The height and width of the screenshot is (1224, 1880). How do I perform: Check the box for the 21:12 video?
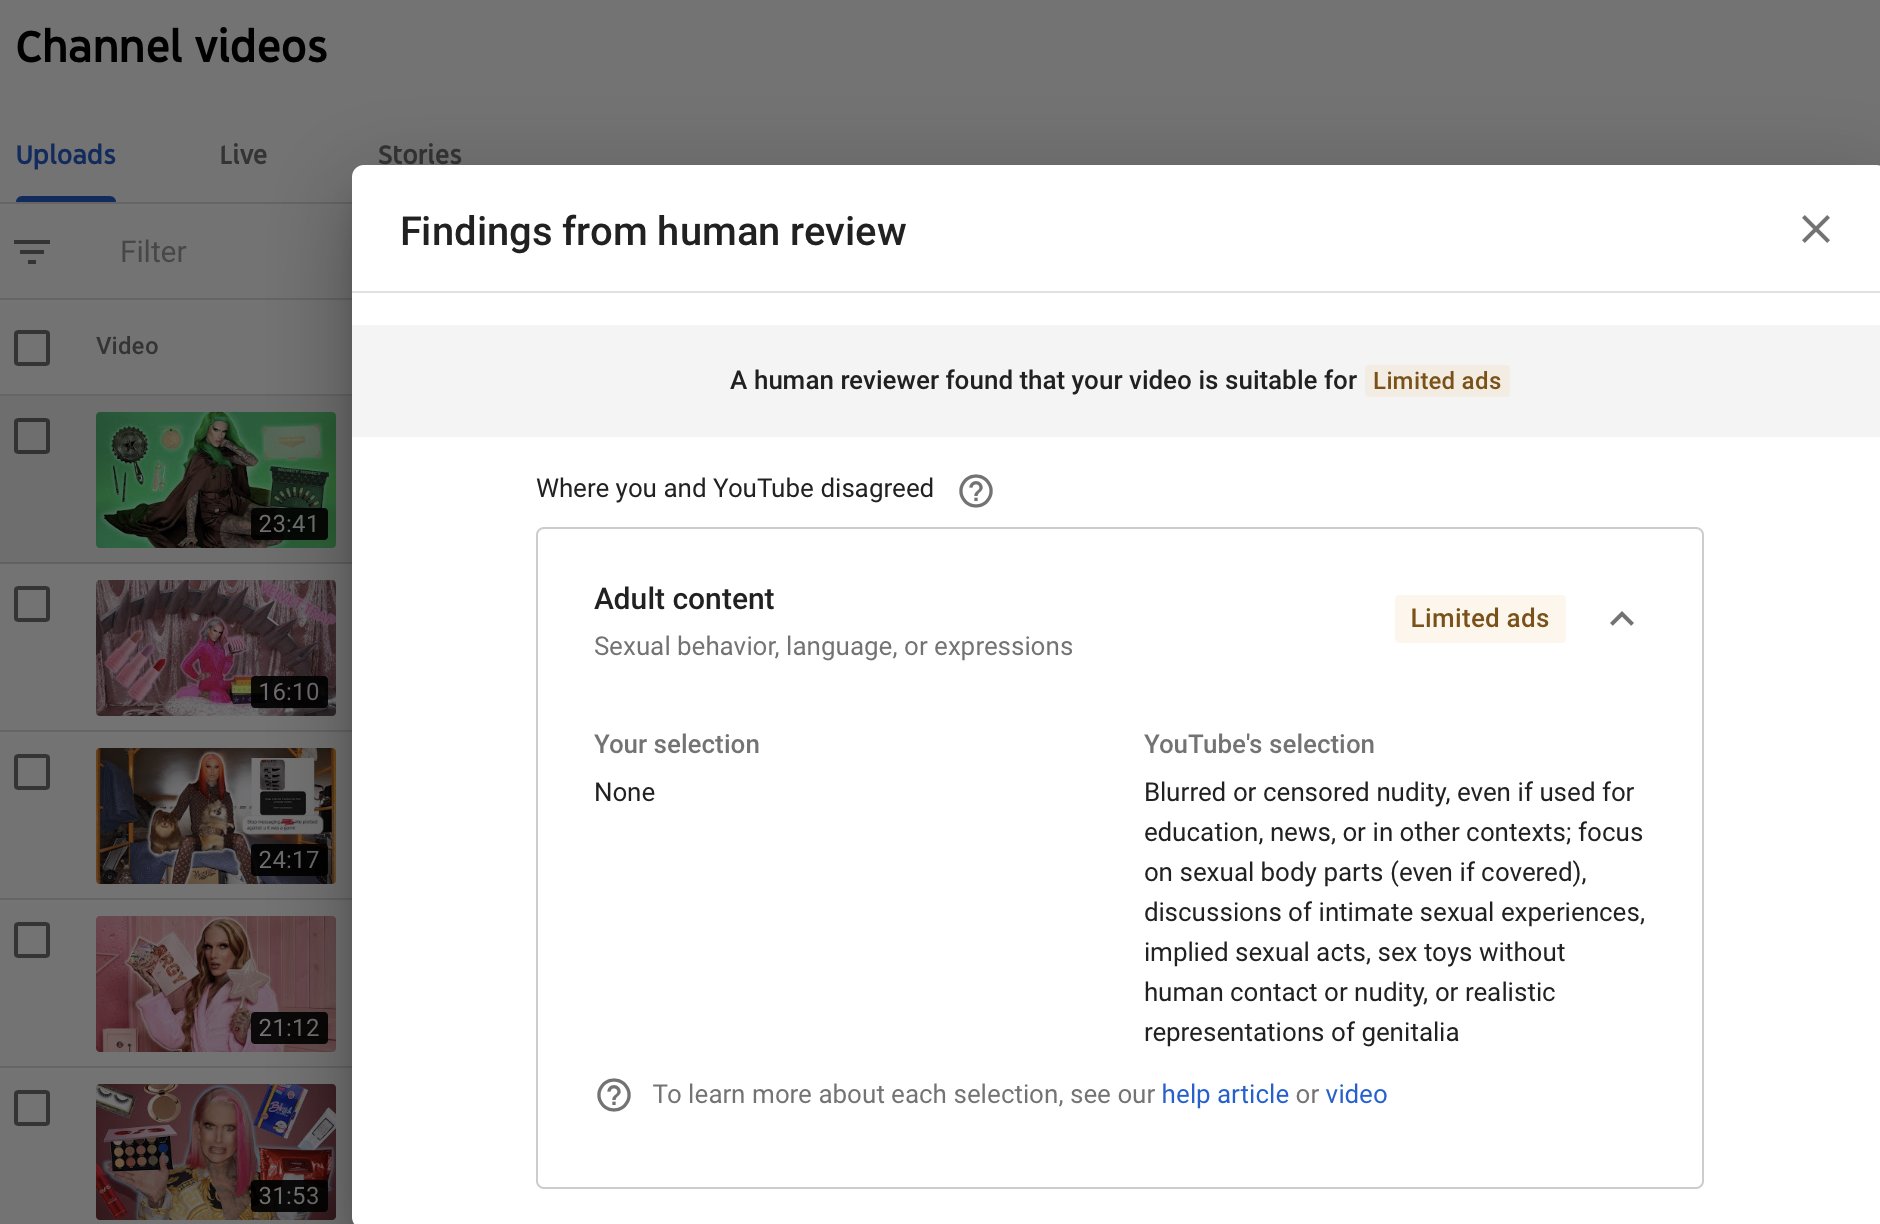[32, 939]
